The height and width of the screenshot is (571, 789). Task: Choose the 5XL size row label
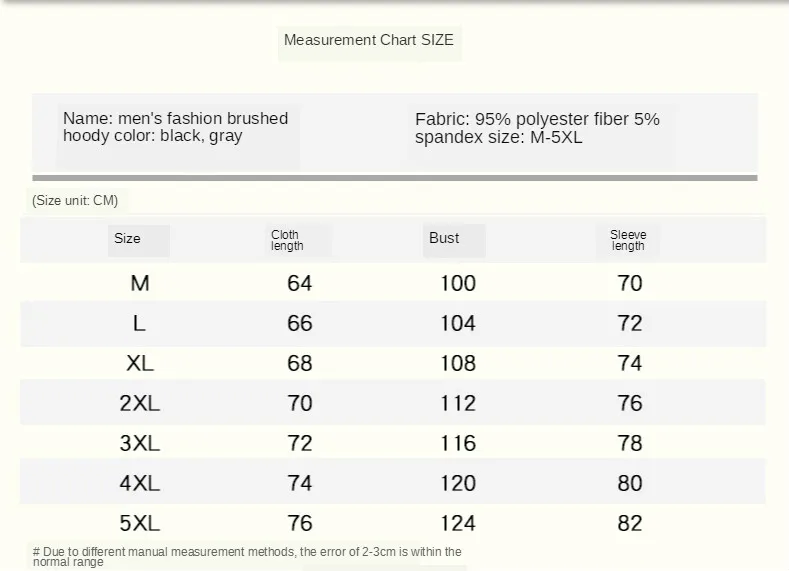[x=140, y=523]
